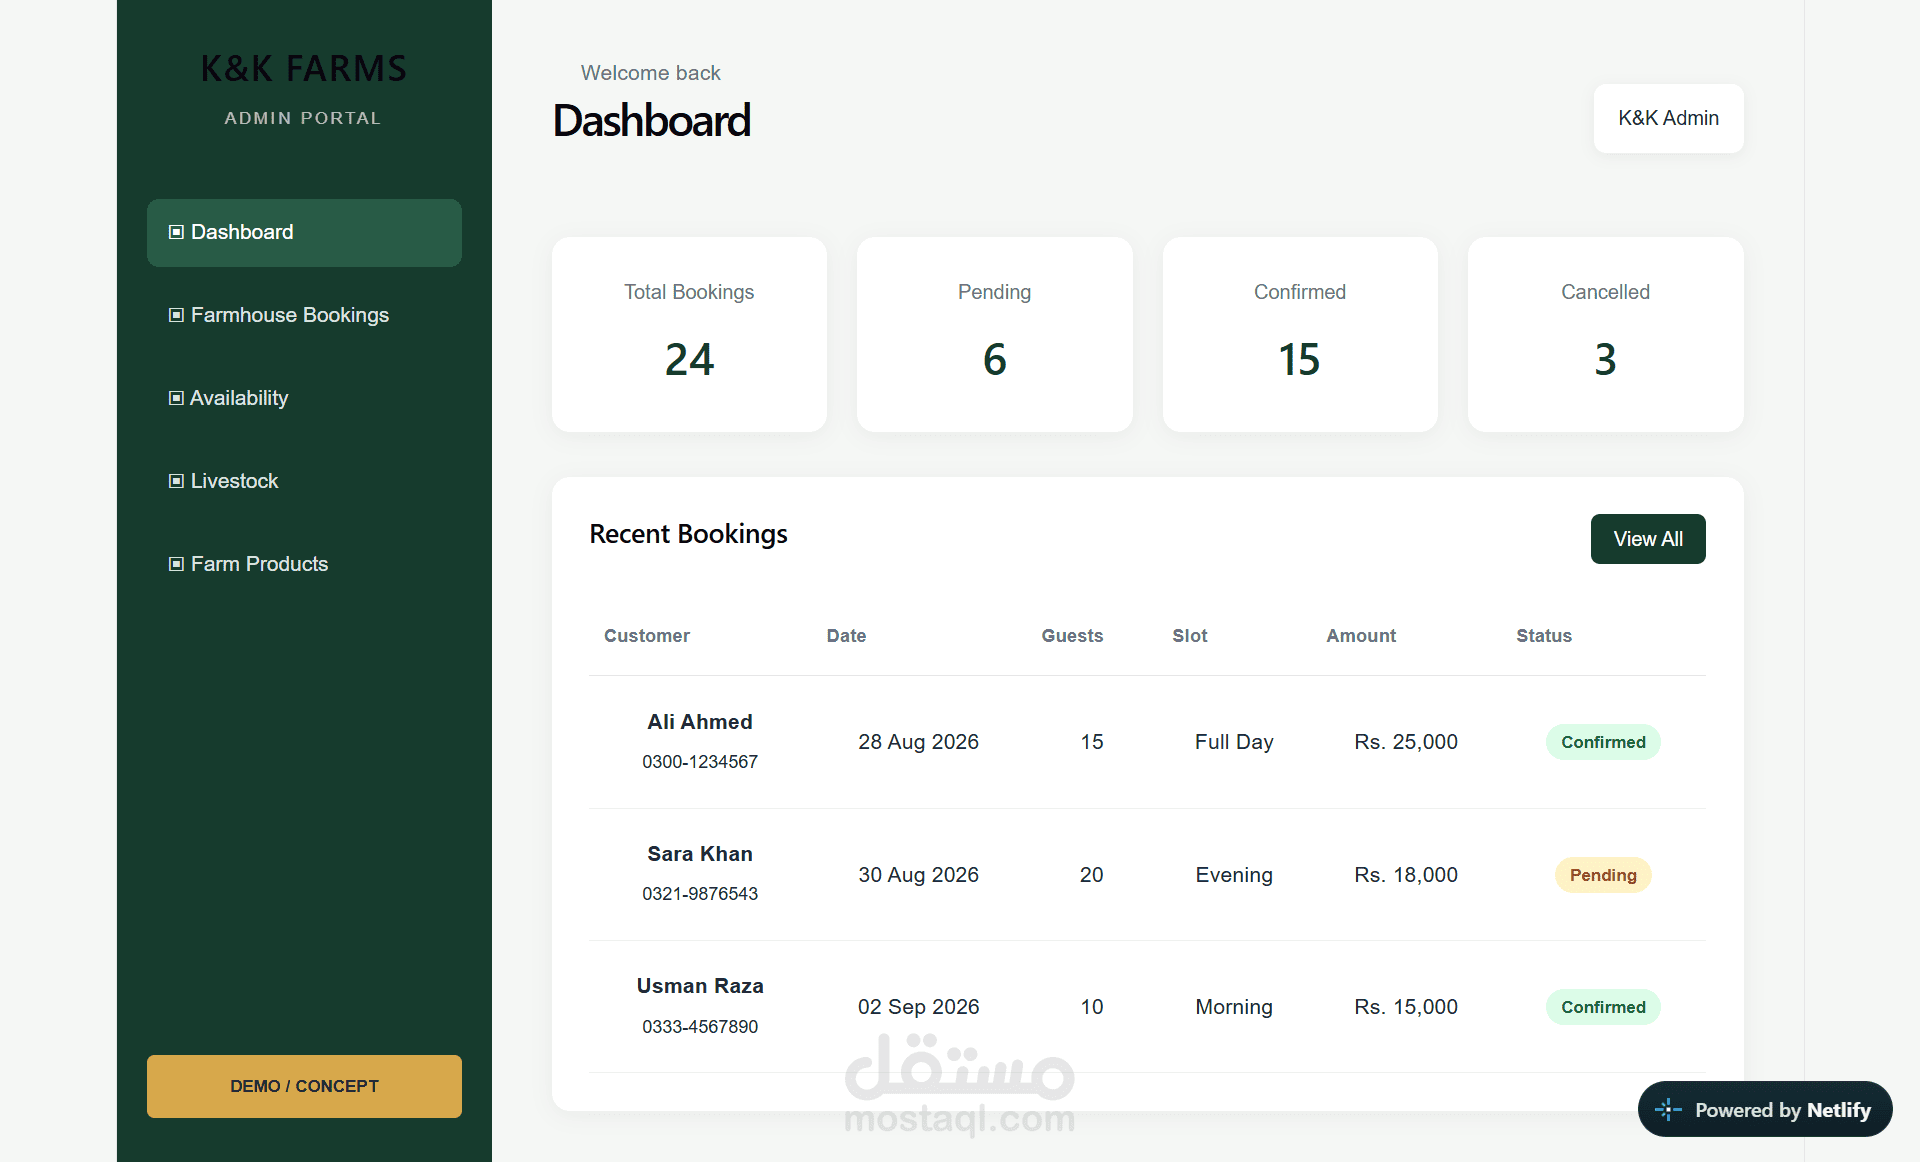Click the Status column header
This screenshot has width=1920, height=1162.
1544,636
